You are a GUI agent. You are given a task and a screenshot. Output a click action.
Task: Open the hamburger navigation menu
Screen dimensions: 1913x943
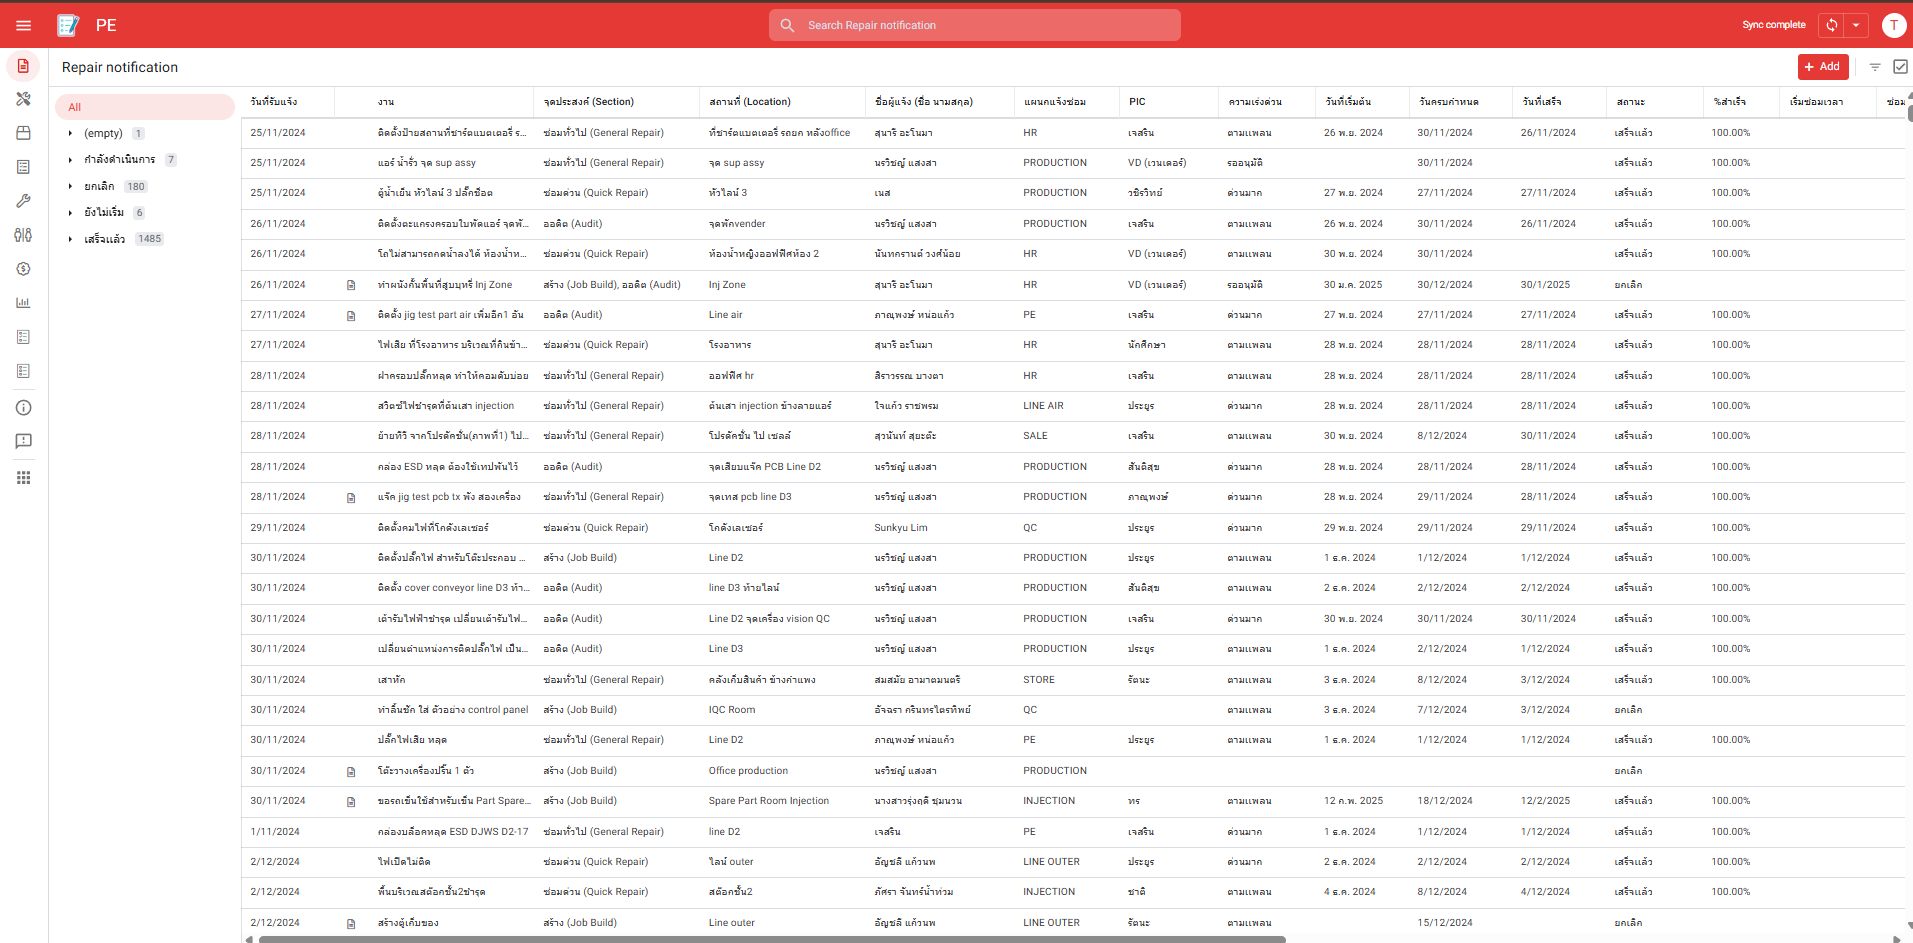(x=24, y=25)
